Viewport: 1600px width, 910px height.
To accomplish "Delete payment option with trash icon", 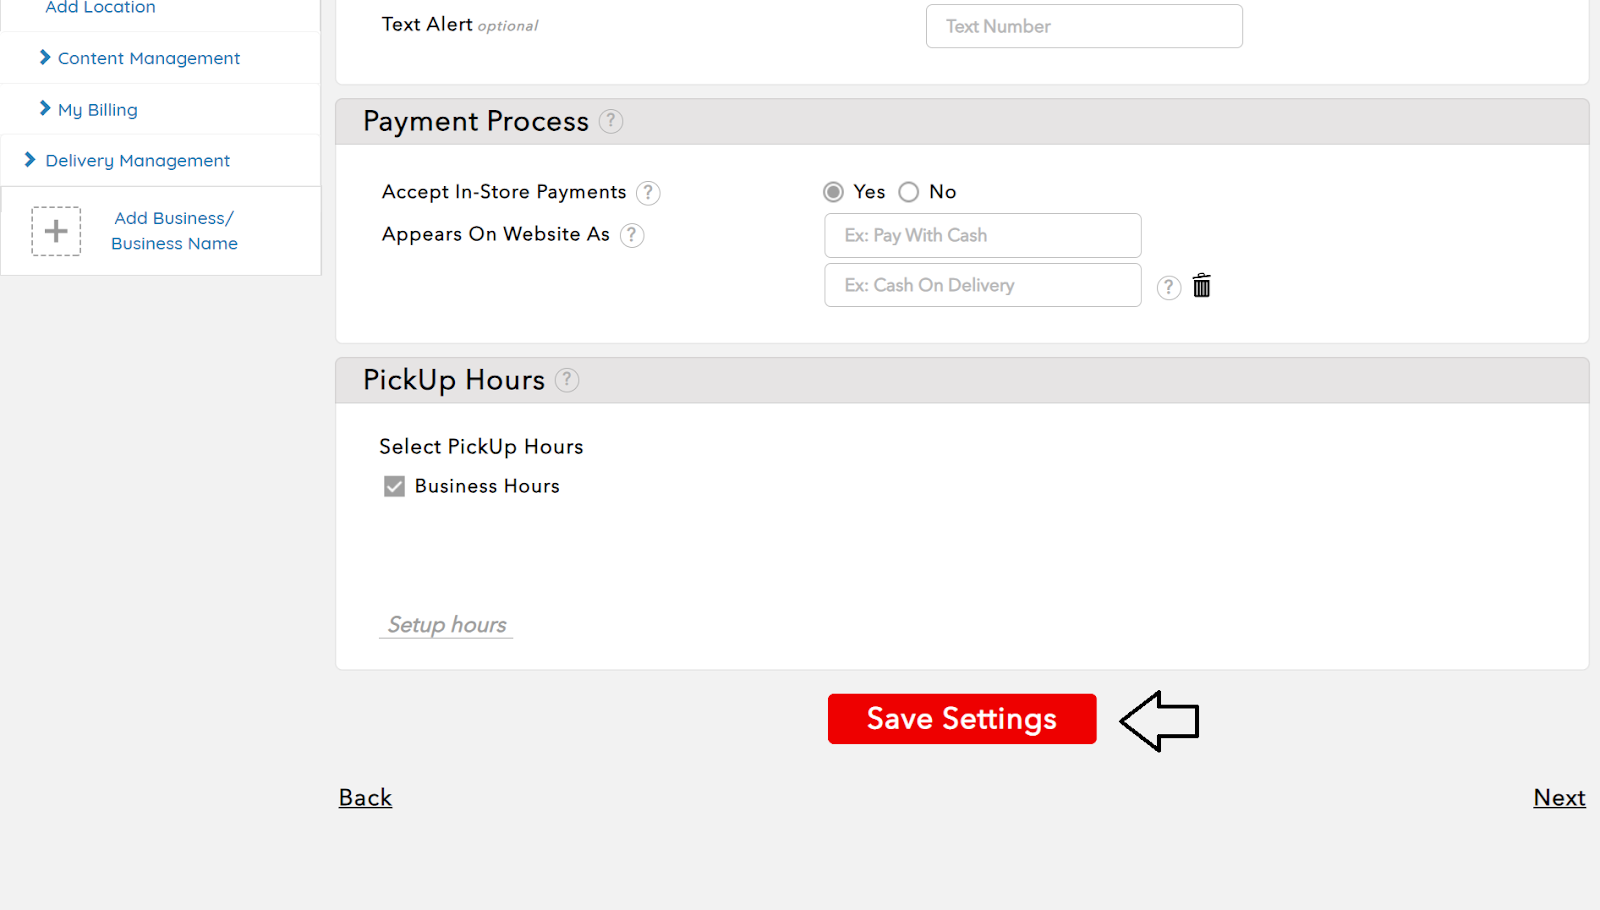I will [x=1202, y=286].
